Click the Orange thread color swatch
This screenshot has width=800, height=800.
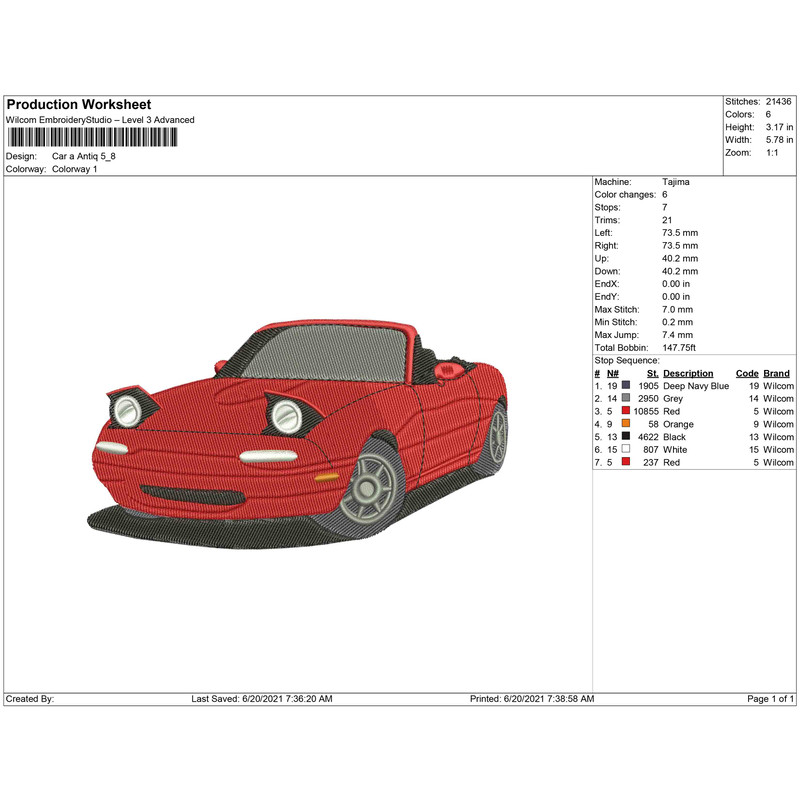click(x=626, y=425)
